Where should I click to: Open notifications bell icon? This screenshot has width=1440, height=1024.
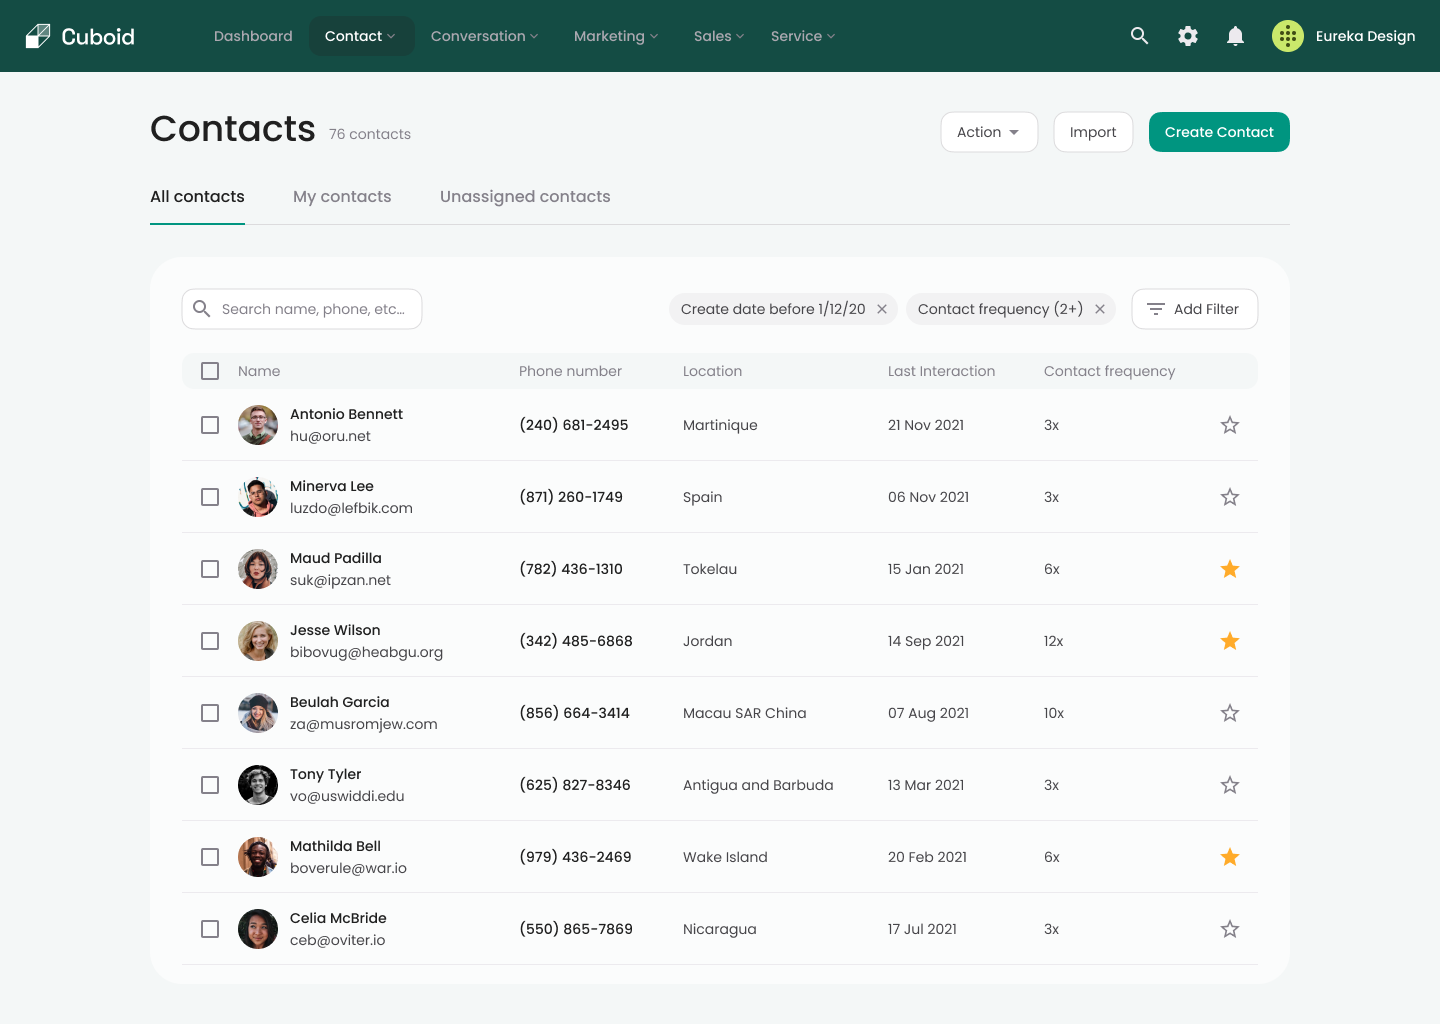[1235, 36]
